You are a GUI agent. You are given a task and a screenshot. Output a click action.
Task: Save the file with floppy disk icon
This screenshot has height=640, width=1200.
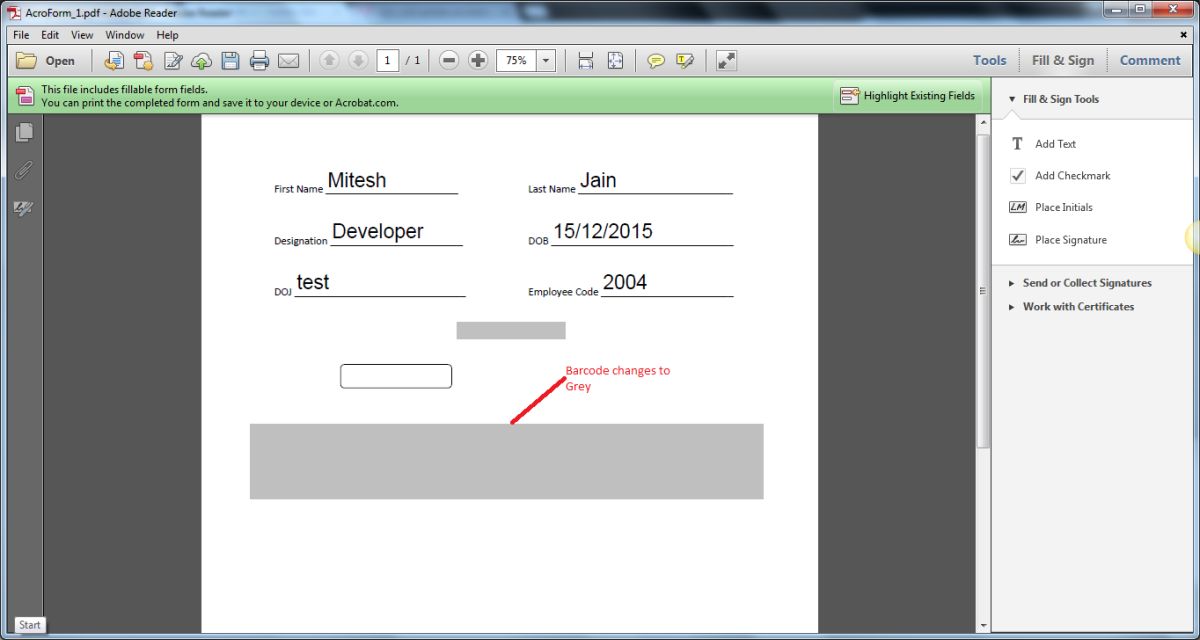pos(230,61)
